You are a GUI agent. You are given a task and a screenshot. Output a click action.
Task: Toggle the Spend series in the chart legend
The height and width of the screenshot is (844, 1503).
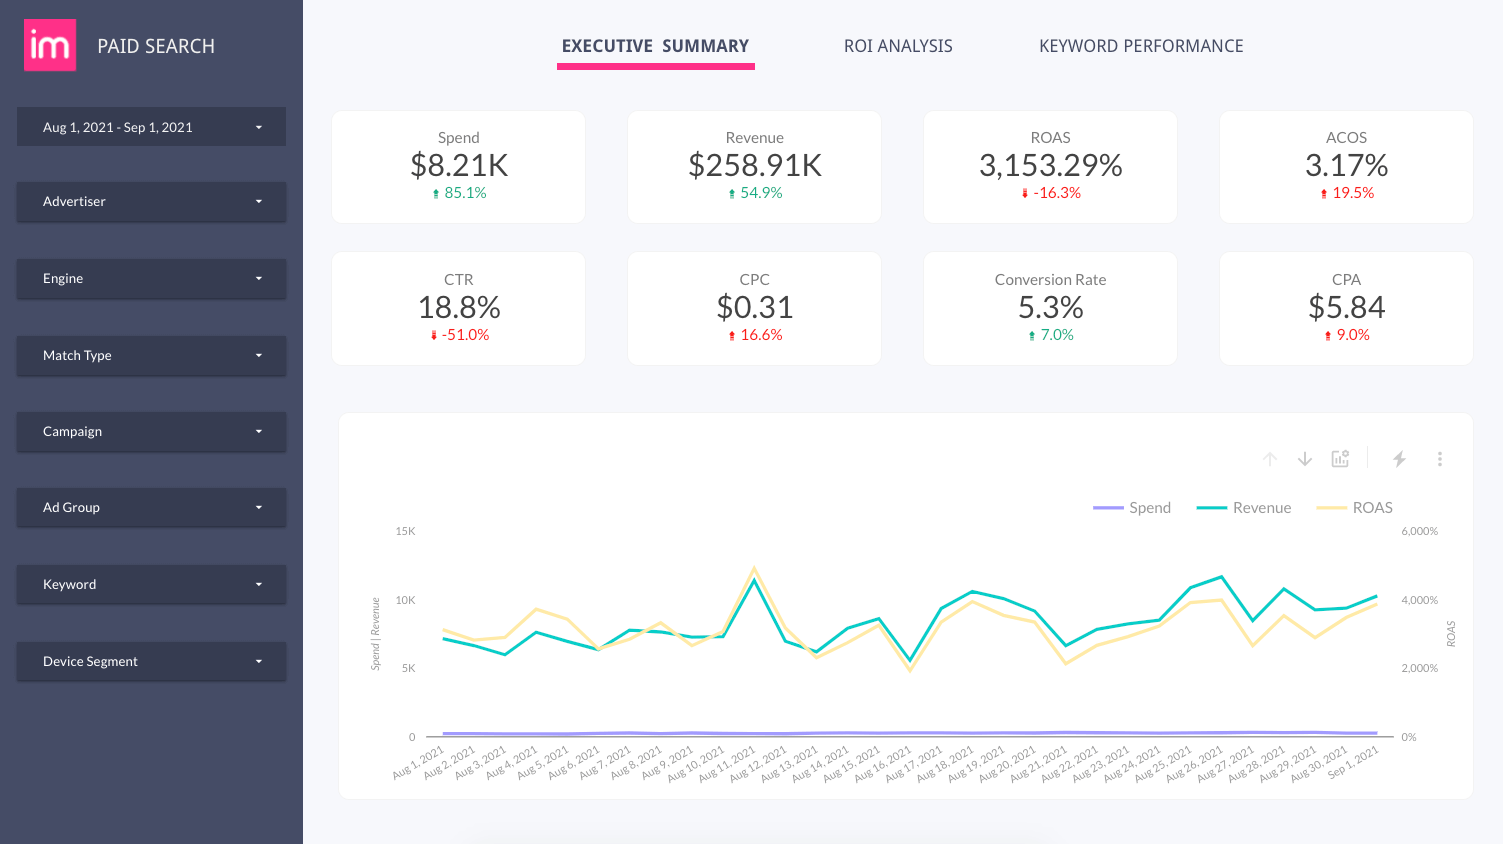[x=1133, y=507]
